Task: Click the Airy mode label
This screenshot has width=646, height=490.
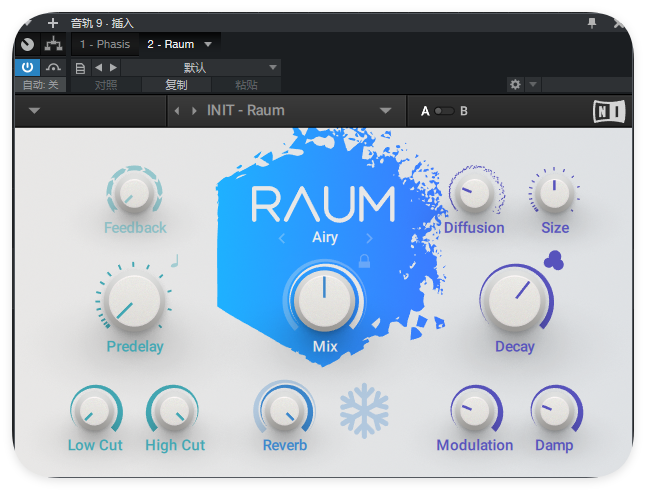Action: [325, 237]
